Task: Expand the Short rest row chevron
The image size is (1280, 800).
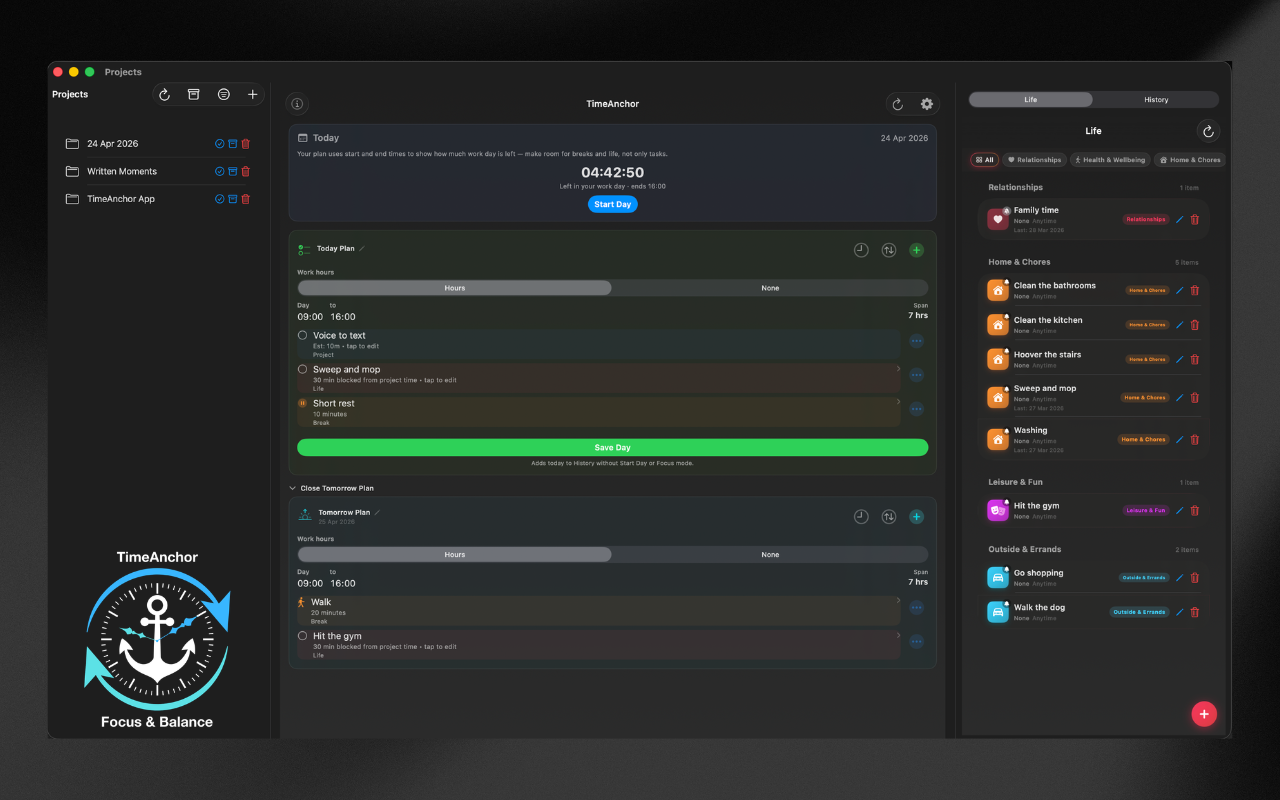Action: (898, 403)
